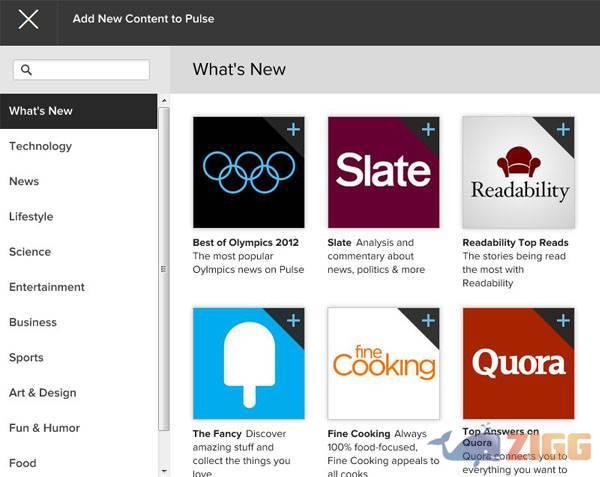Click 'The most popular Oylmpics news' description

(x=248, y=263)
